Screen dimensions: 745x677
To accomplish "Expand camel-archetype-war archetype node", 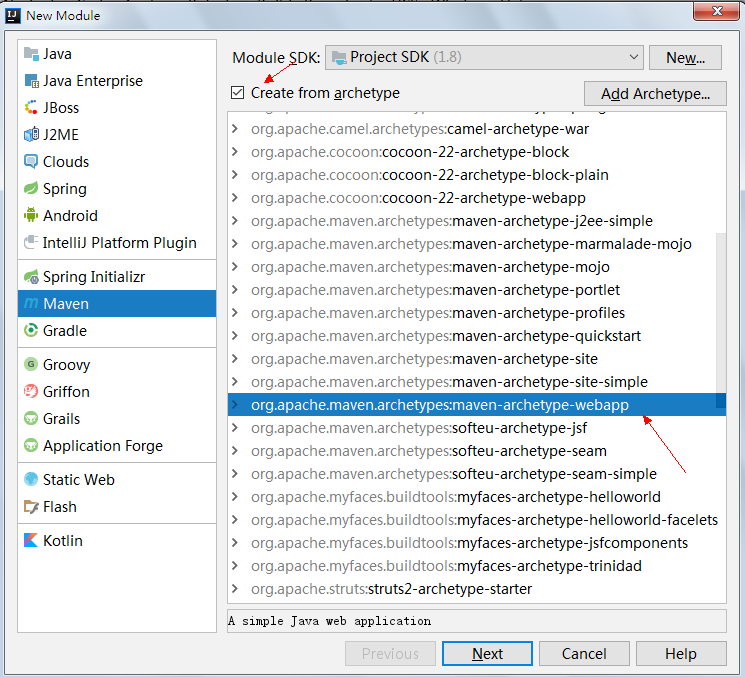I will tap(235, 129).
